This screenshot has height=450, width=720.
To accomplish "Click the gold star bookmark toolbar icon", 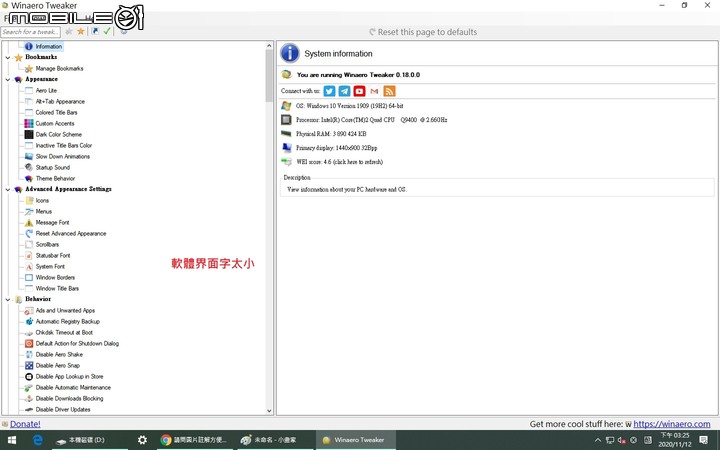I will pos(81,31).
